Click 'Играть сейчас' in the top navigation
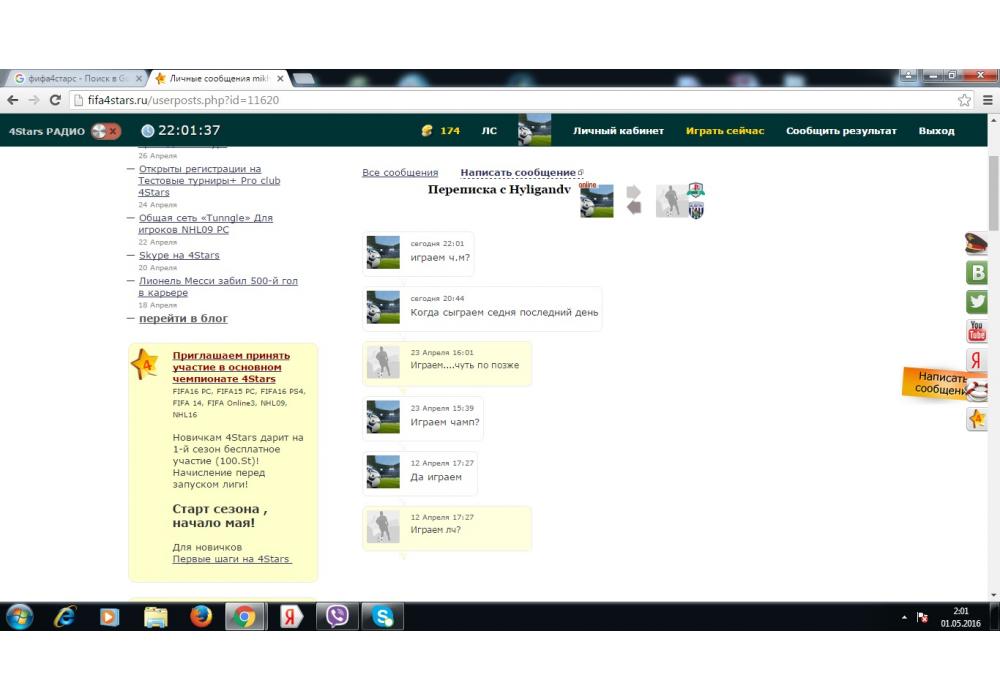 click(725, 131)
